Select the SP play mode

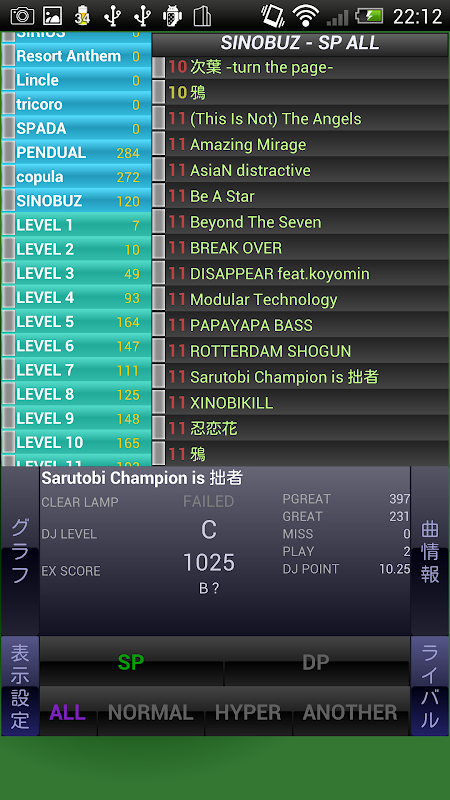(131, 661)
